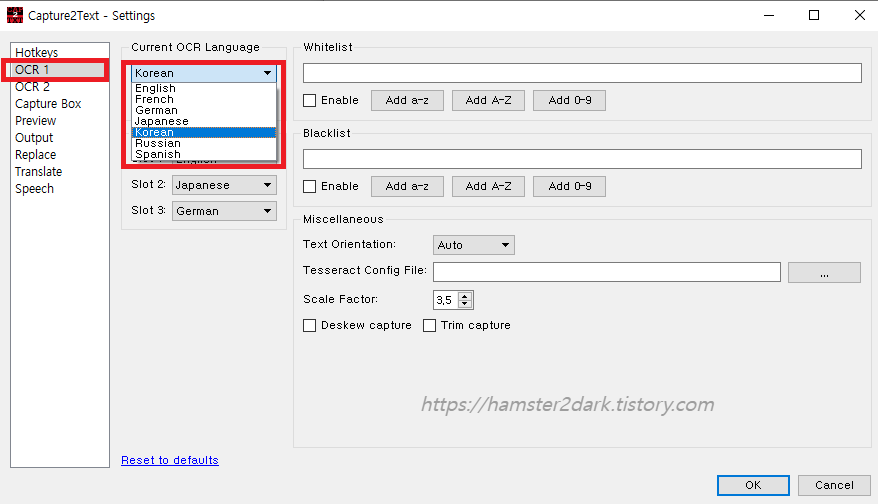The height and width of the screenshot is (504, 878).
Task: Click the Blacklist text field
Action: click(x=582, y=159)
